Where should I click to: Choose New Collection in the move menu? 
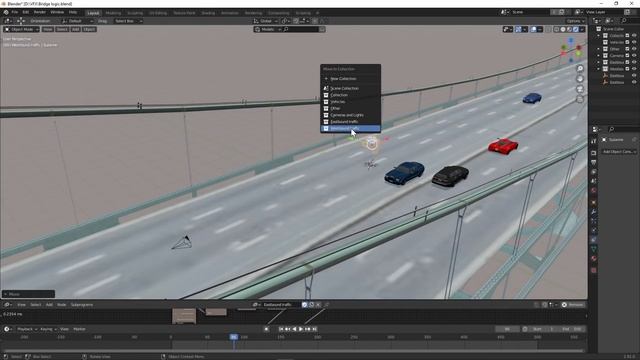[x=351, y=78]
